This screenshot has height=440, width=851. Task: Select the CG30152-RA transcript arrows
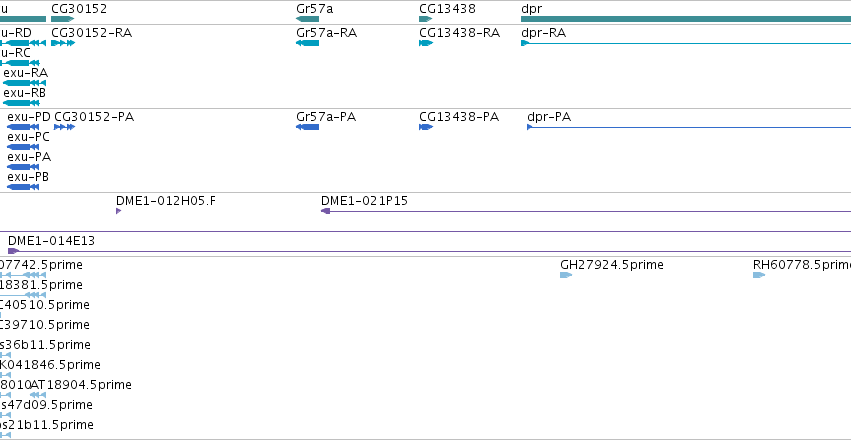pos(63,43)
